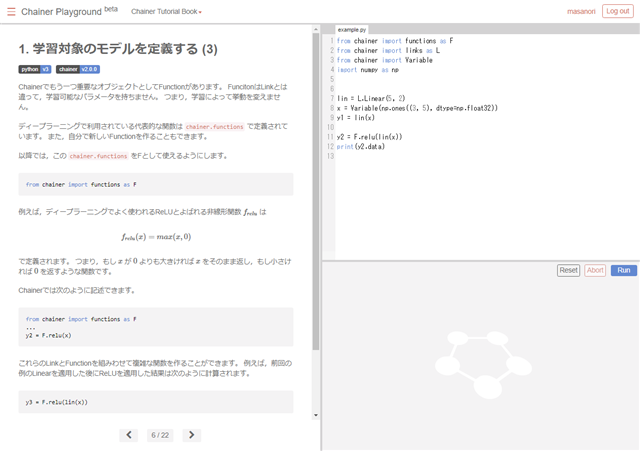The image size is (640, 451).
Task: Click the Reset button
Action: click(568, 270)
